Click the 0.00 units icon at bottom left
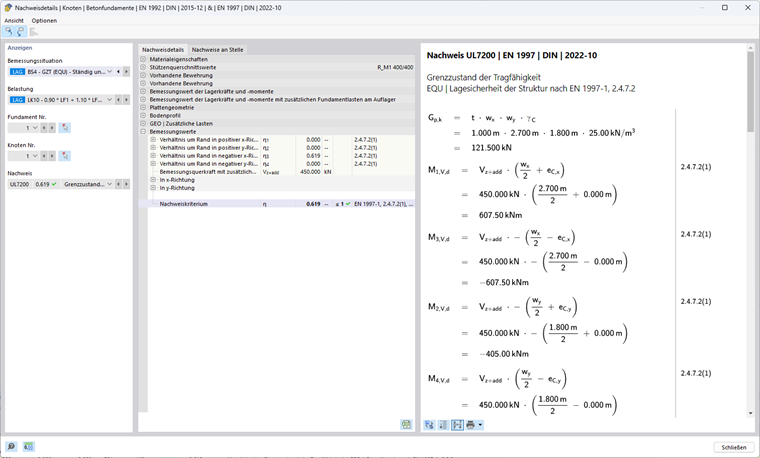 (x=29, y=446)
